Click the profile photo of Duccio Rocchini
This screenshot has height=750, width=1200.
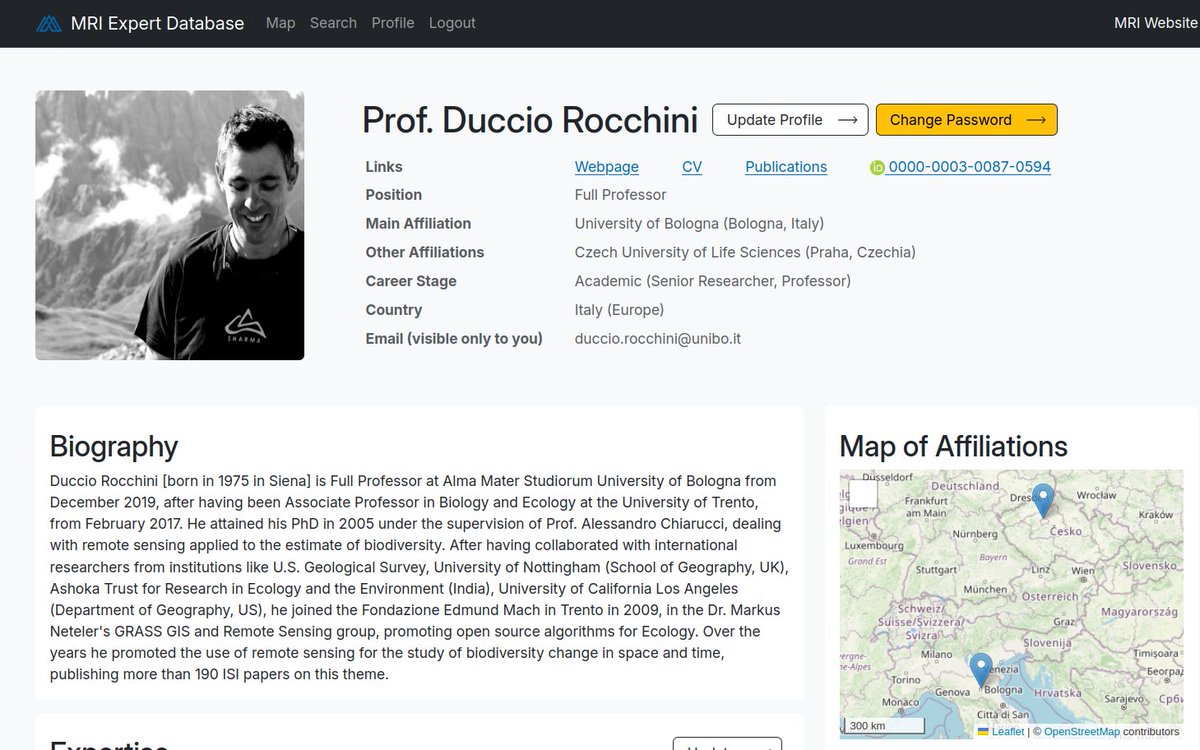click(x=170, y=225)
